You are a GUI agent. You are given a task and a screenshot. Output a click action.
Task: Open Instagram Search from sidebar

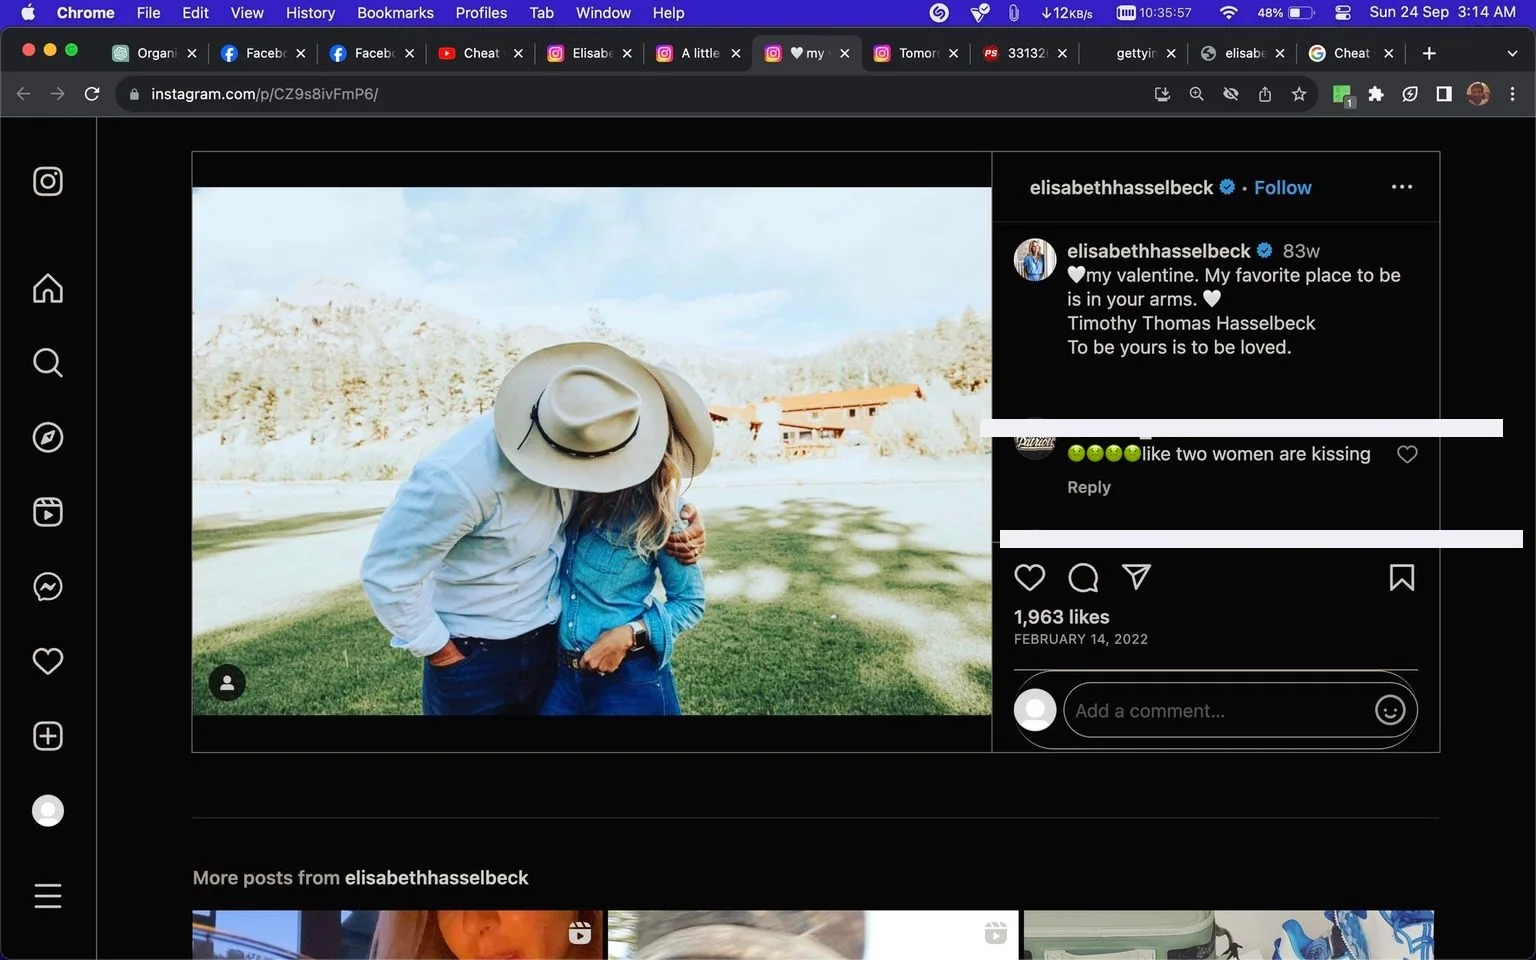coord(48,362)
